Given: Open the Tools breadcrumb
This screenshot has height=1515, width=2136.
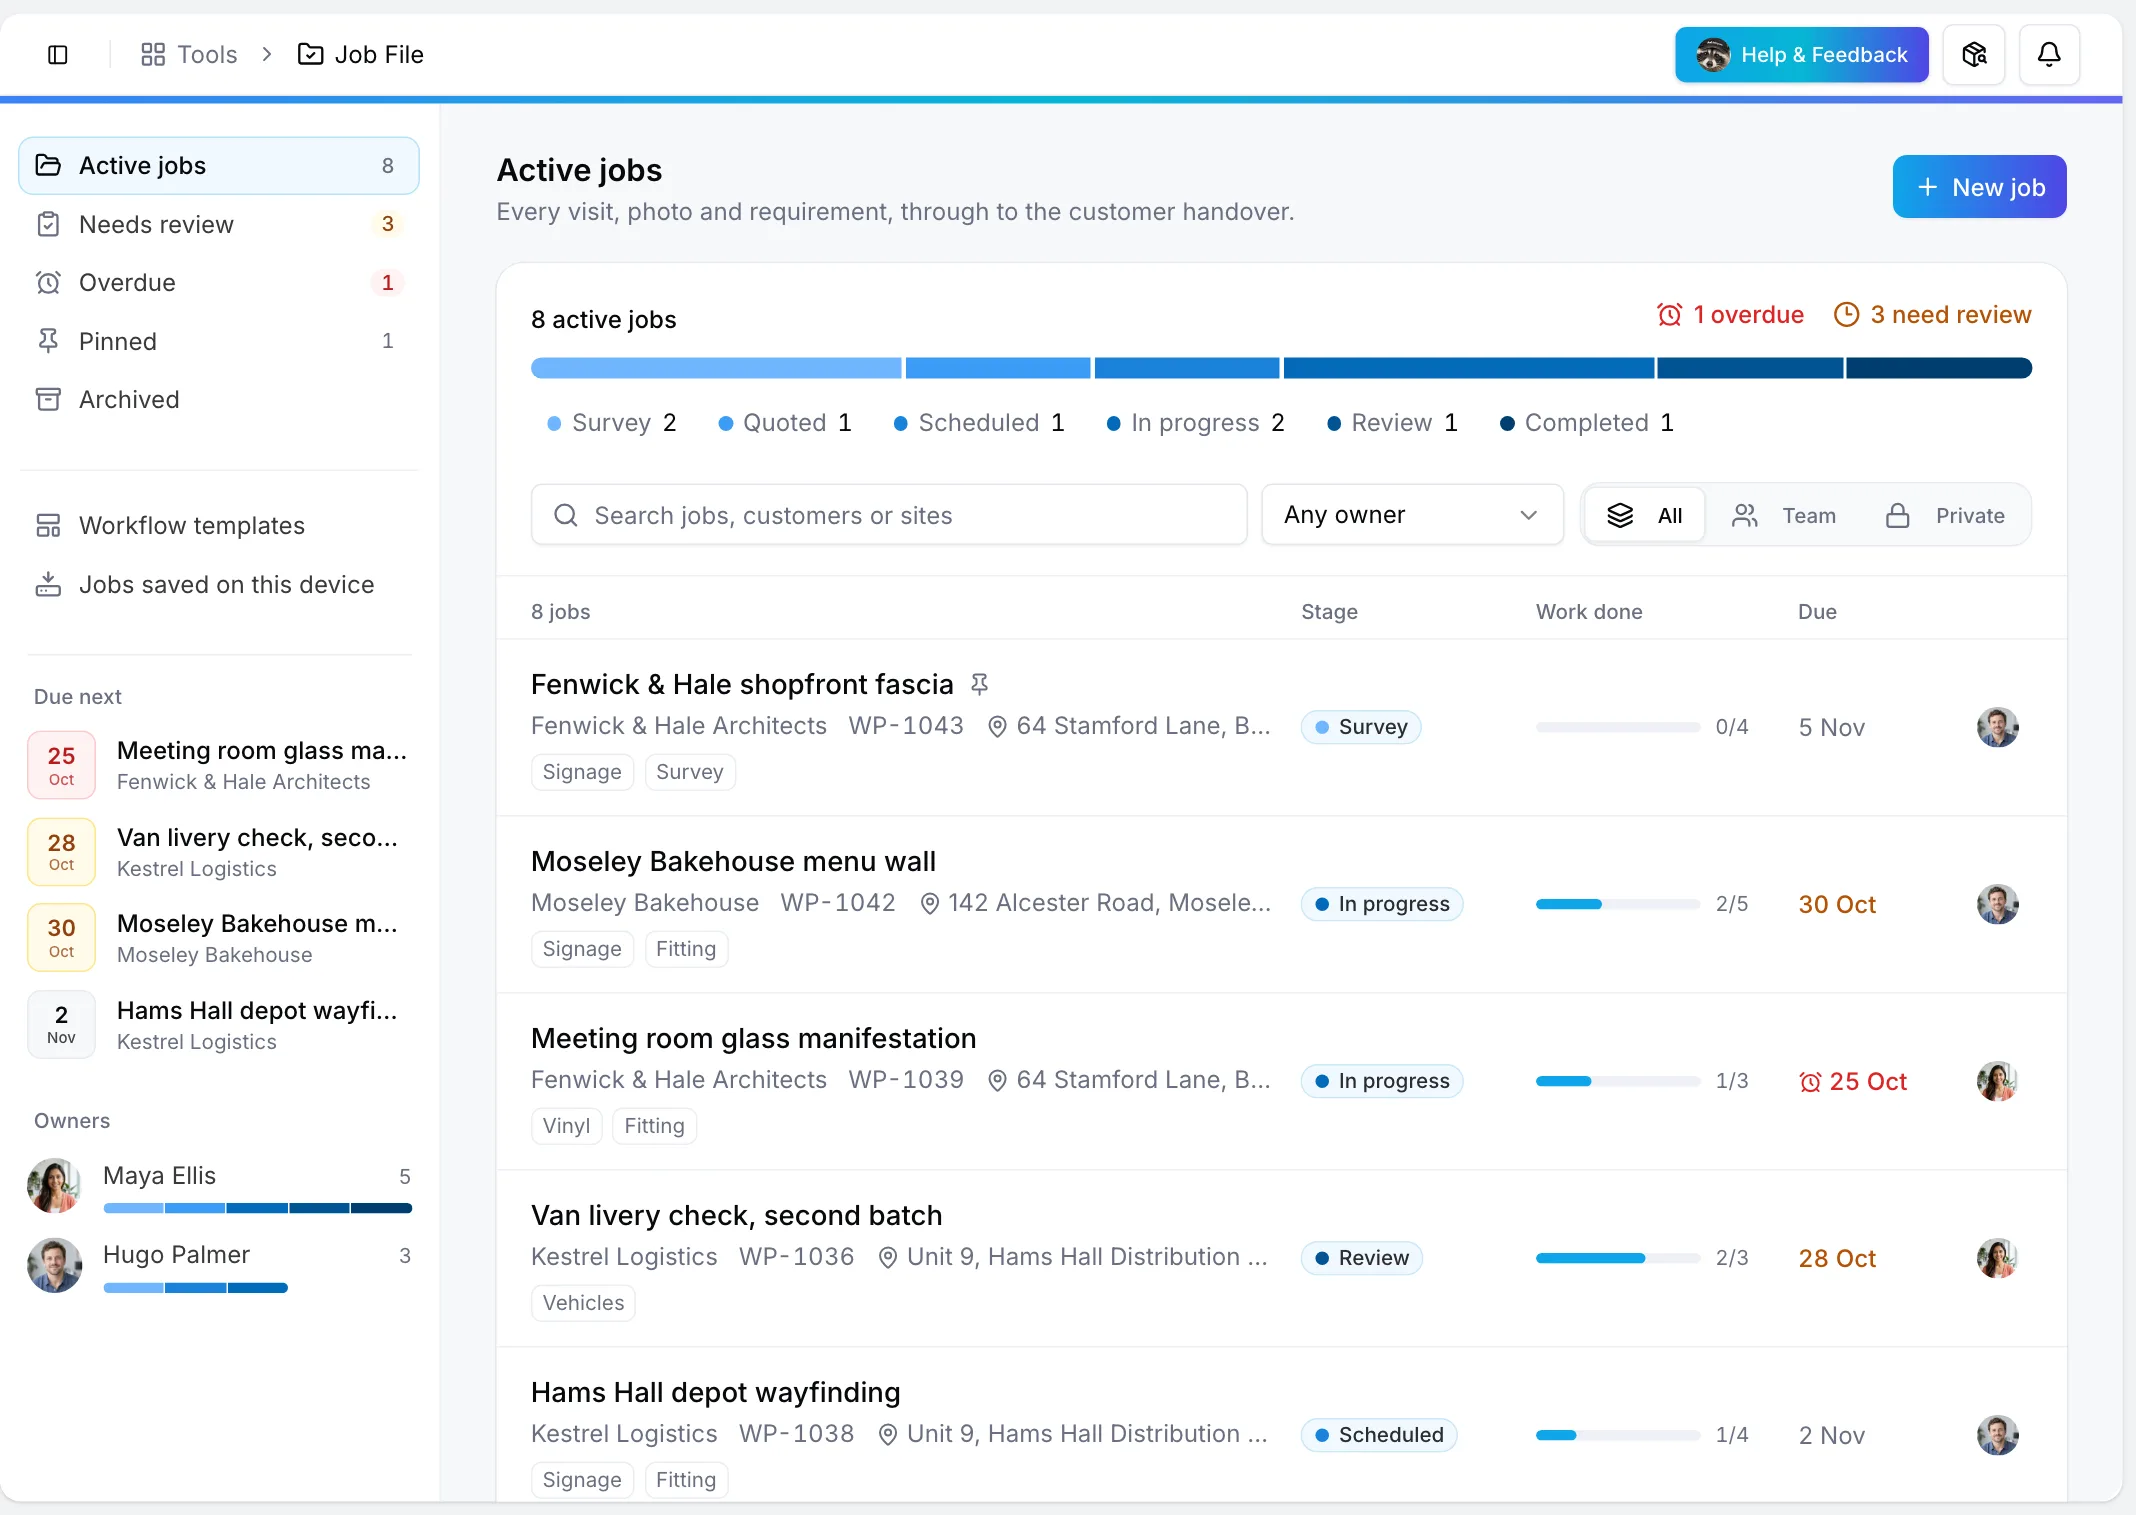Looking at the screenshot, I should pyautogui.click(x=189, y=54).
